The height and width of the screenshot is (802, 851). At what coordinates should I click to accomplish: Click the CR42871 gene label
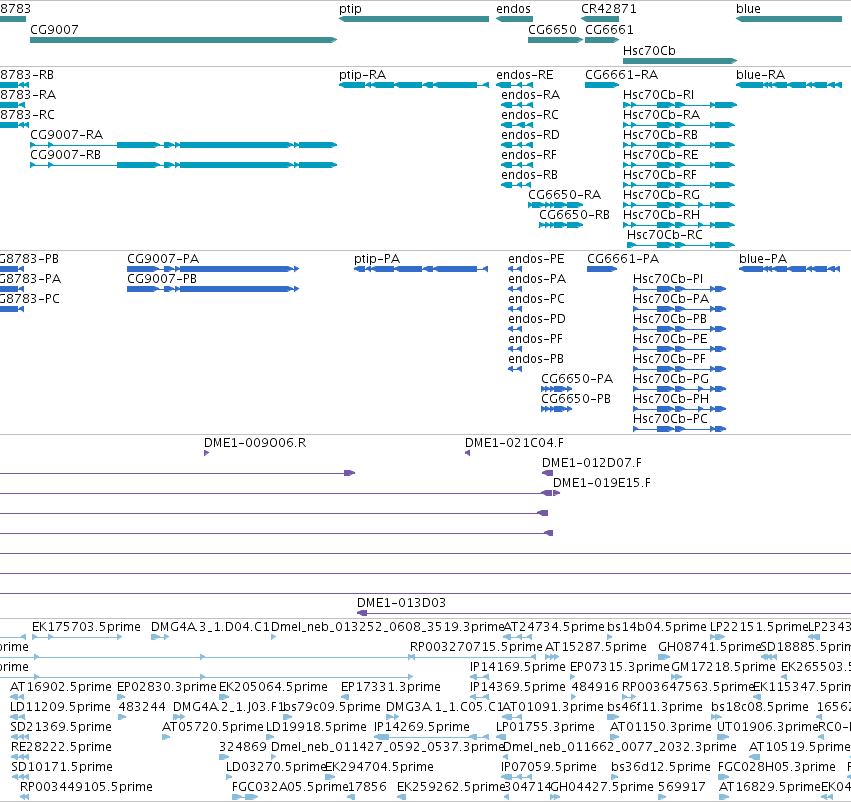tap(608, 9)
